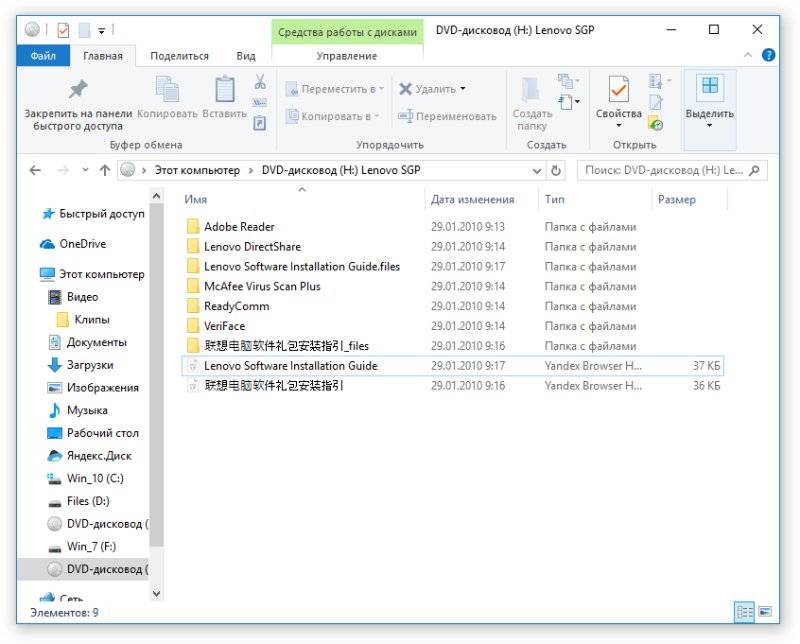Click the Back arrow navigation icon

pyautogui.click(x=35, y=170)
